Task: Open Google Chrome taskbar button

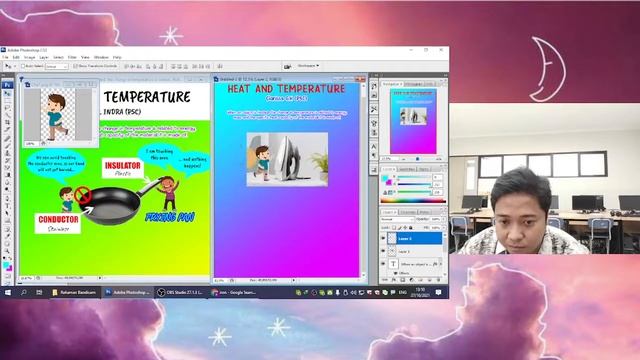Action: (x=234, y=292)
